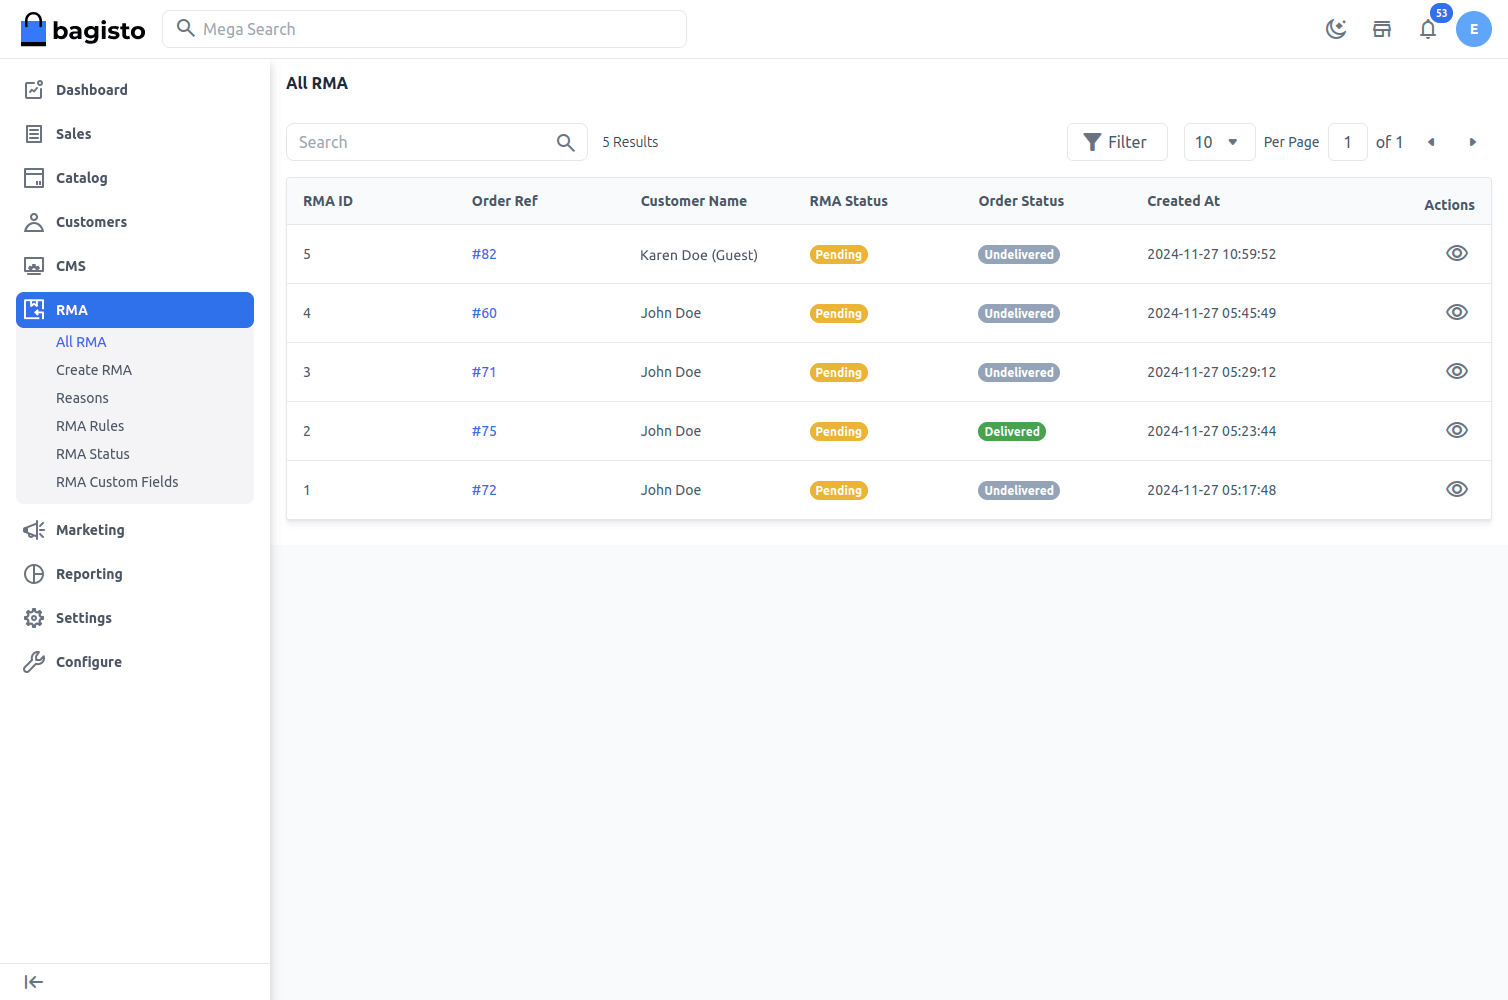Click the Sales list icon

click(x=34, y=134)
